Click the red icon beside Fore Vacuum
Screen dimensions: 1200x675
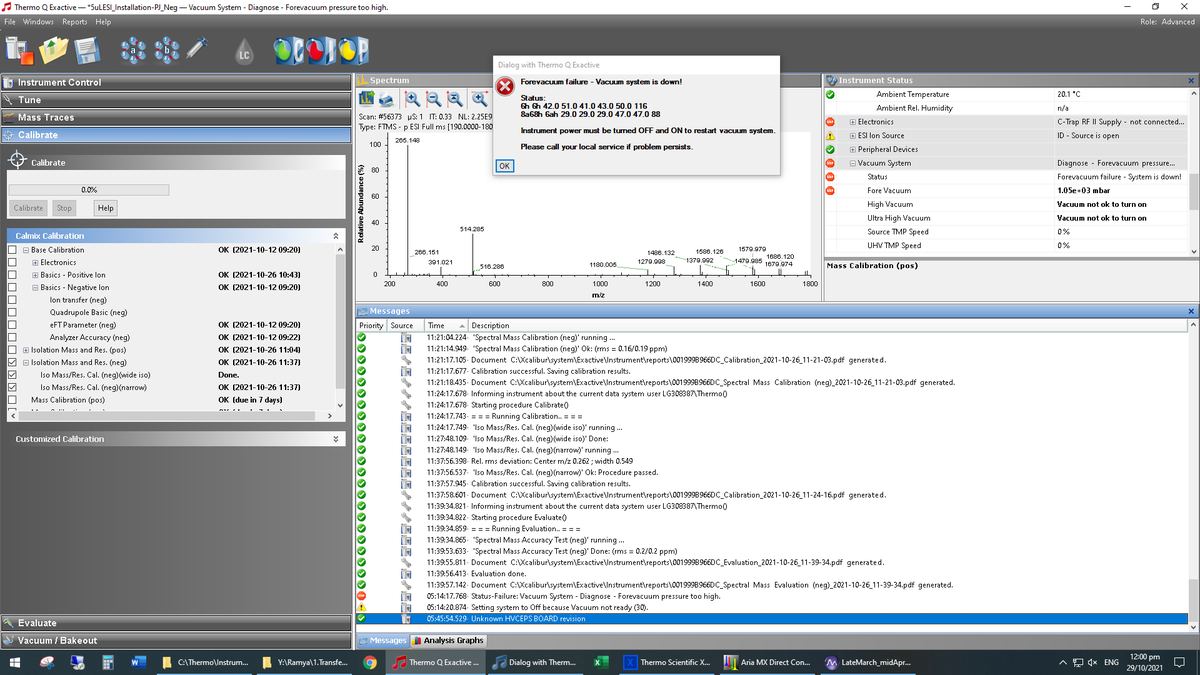(830, 190)
